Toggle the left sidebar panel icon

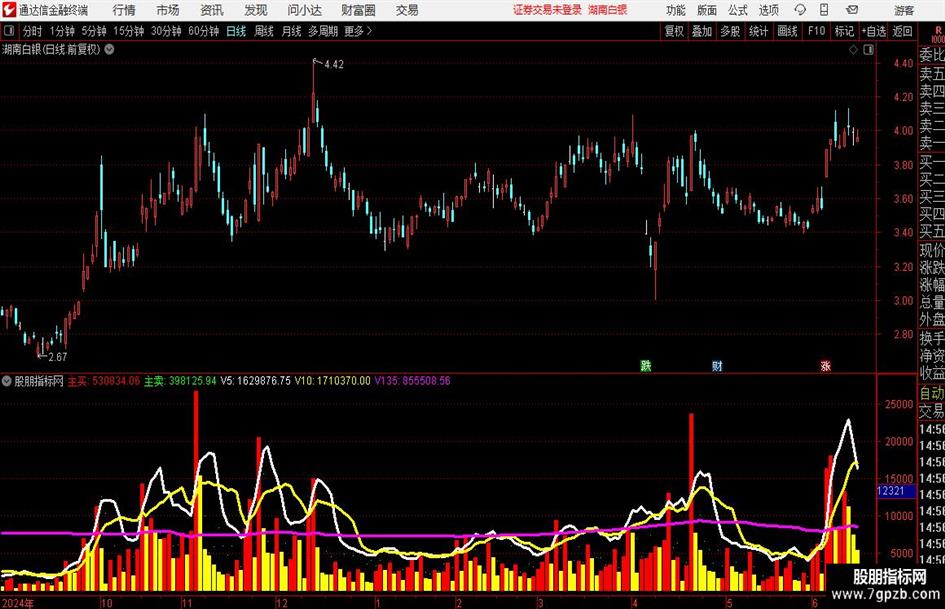coord(9,31)
